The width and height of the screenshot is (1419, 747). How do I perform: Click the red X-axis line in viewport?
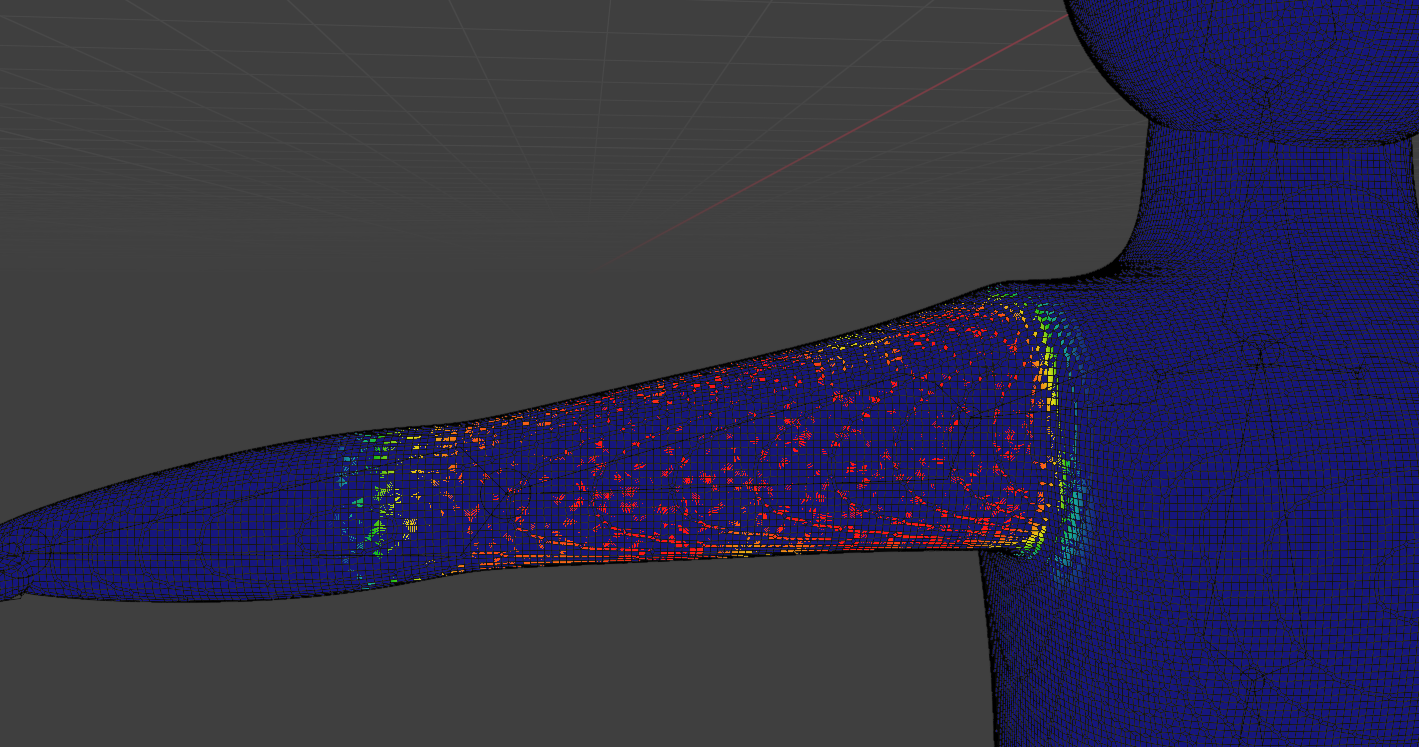[840, 138]
